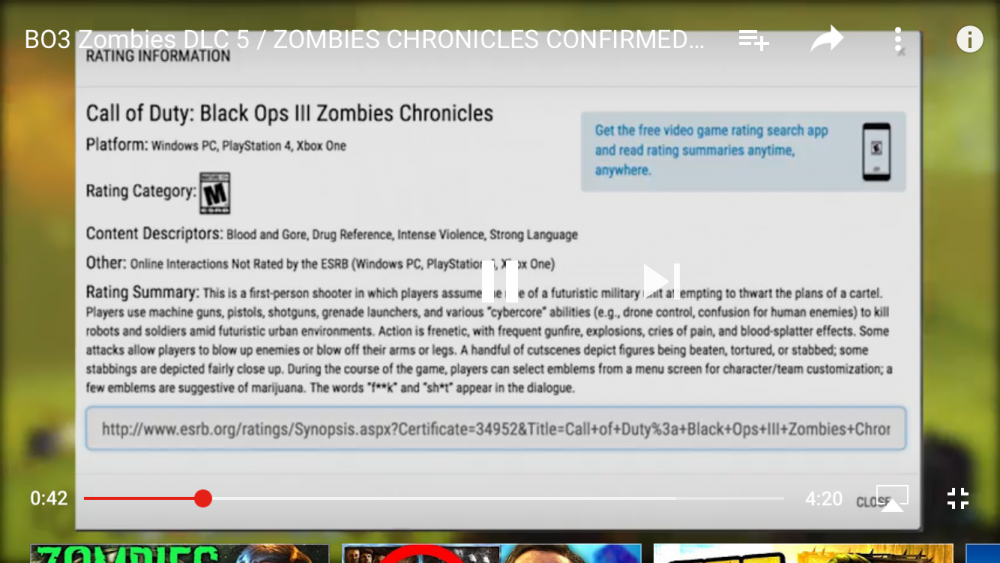Click the ESRB M rating icon
Viewport: 1000px width, 563px height.
click(215, 191)
